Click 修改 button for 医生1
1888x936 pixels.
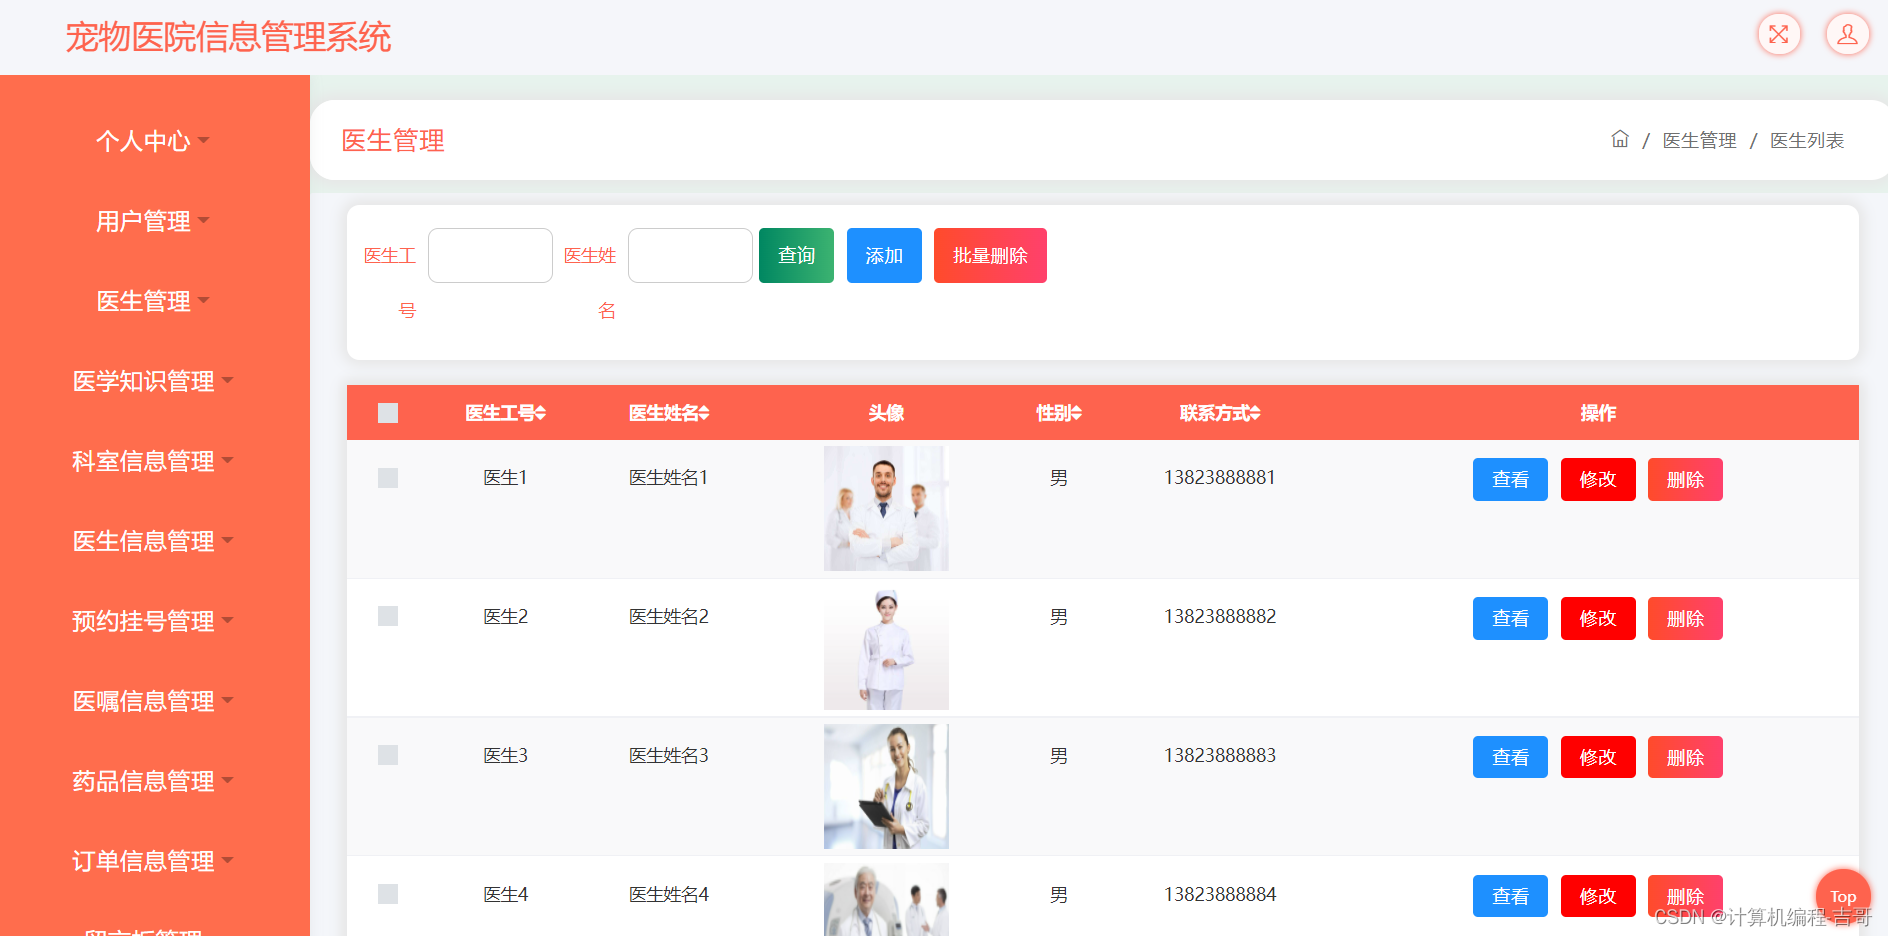pyautogui.click(x=1598, y=479)
